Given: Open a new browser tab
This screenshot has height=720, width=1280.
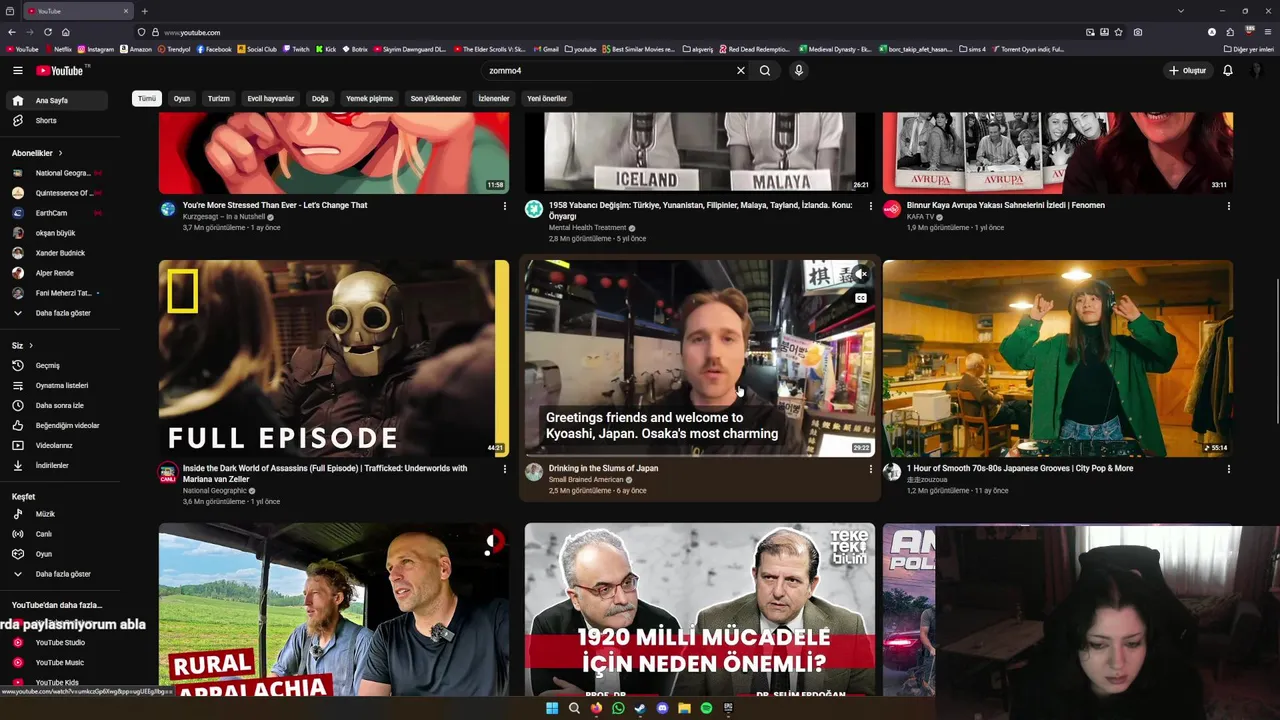Looking at the screenshot, I should click(145, 11).
